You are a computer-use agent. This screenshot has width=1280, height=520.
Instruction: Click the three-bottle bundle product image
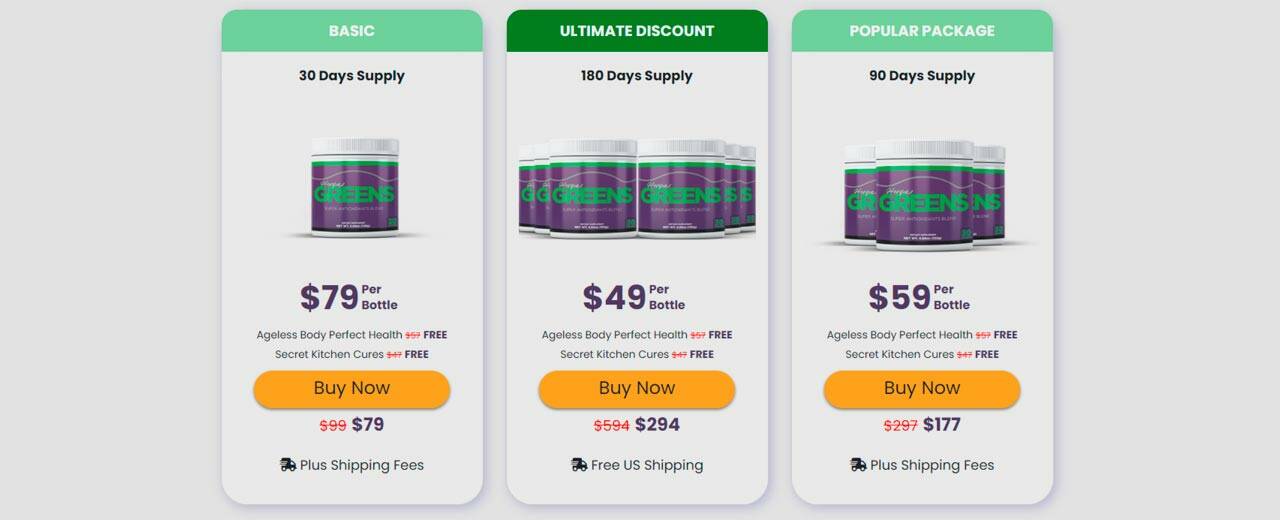coord(923,192)
